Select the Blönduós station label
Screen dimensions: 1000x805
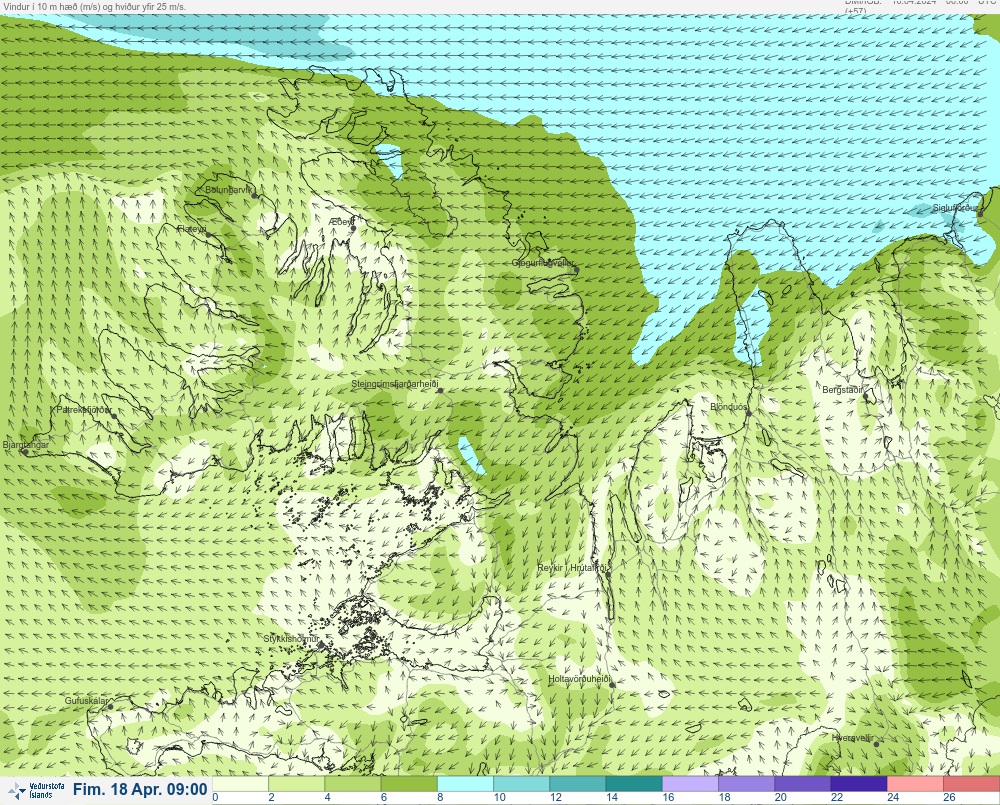point(728,406)
